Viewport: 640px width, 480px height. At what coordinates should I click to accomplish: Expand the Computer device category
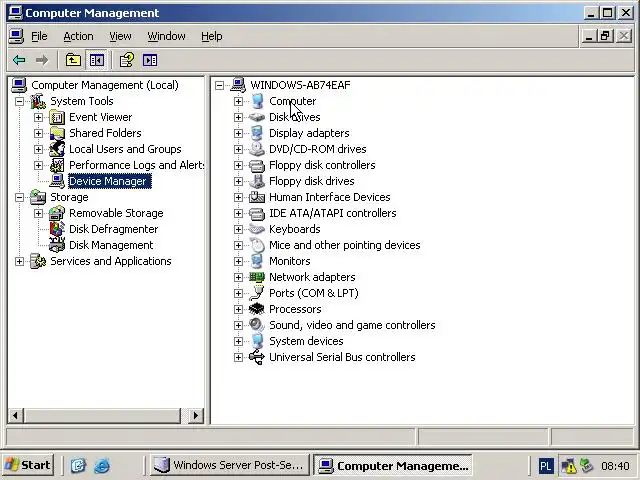[x=238, y=101]
